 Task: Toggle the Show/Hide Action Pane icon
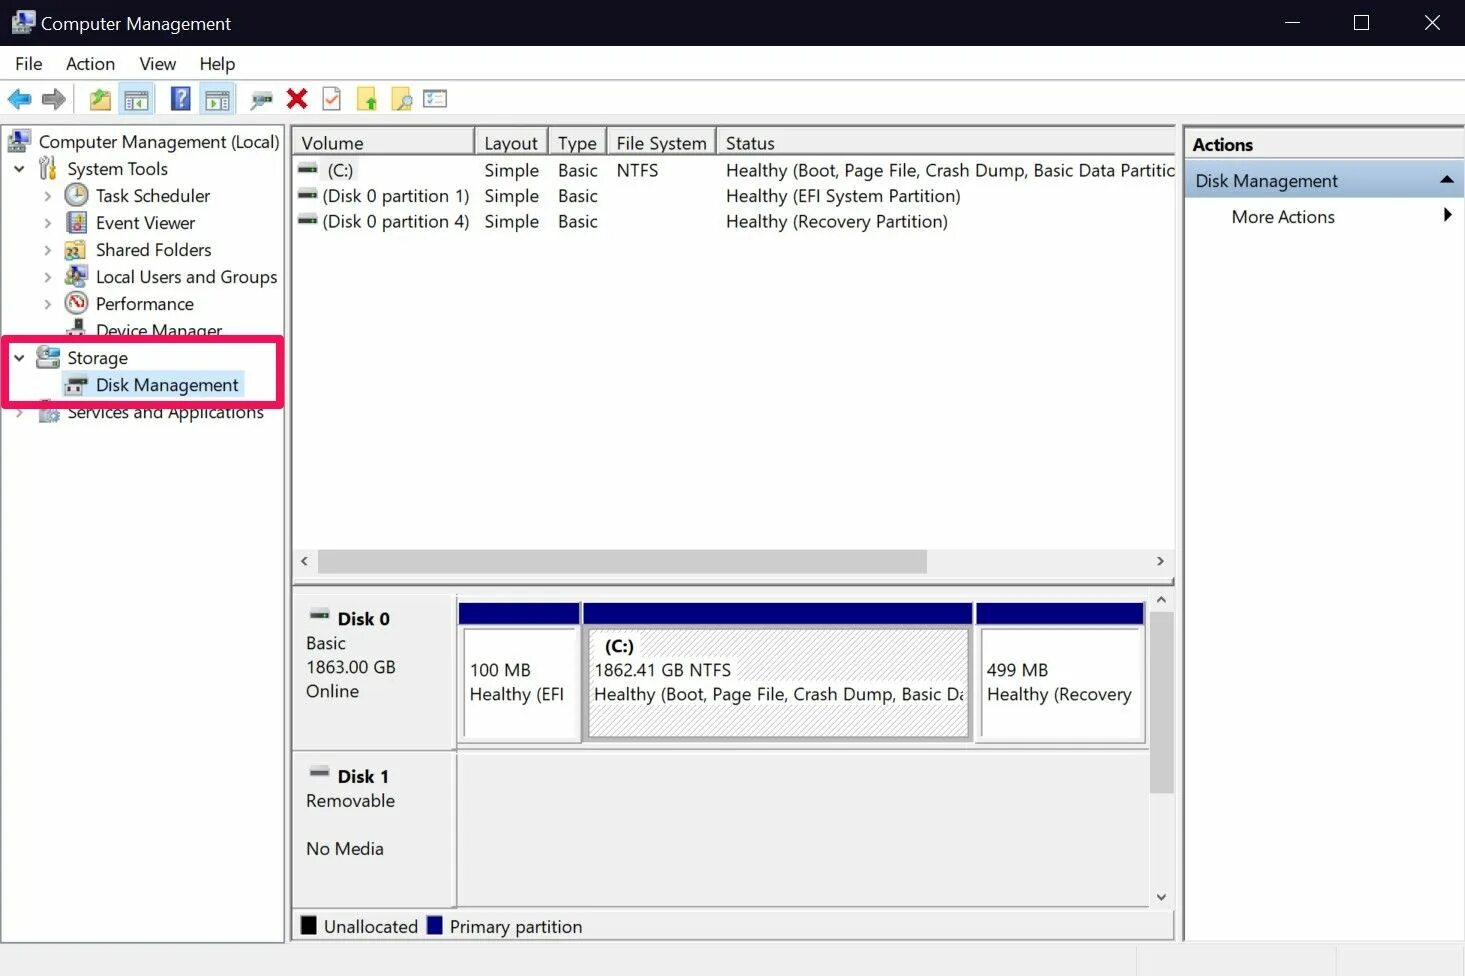click(x=217, y=99)
